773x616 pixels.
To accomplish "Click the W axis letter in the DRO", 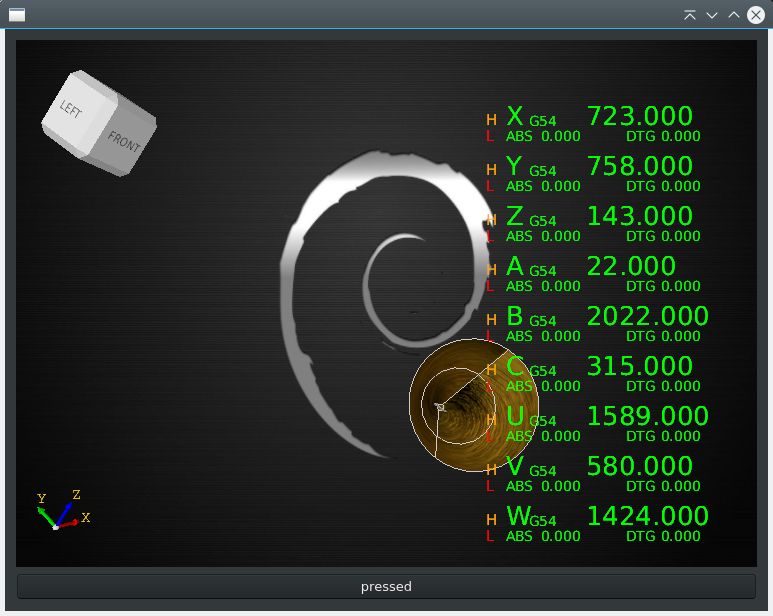I will pos(519,516).
